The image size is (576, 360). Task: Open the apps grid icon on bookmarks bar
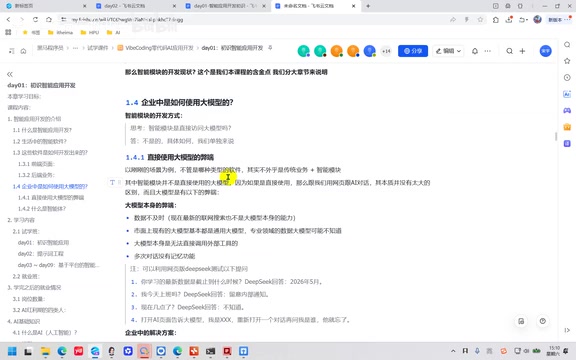click(x=8, y=32)
